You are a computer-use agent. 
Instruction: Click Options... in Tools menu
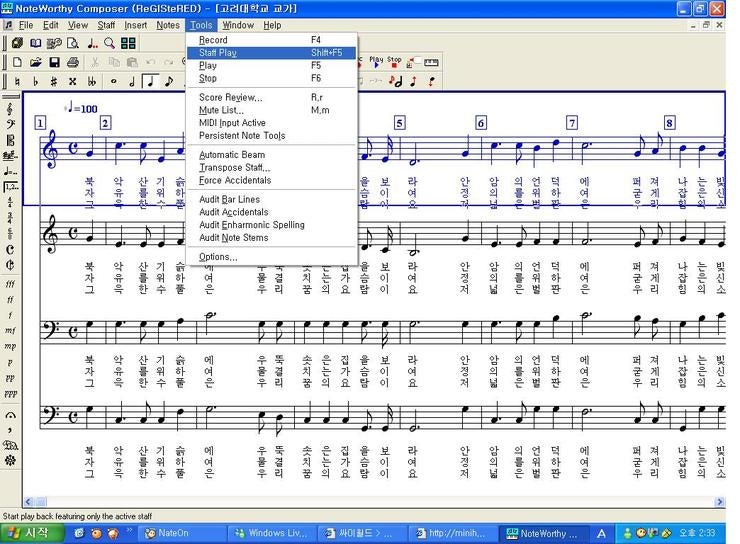pyautogui.click(x=271, y=257)
